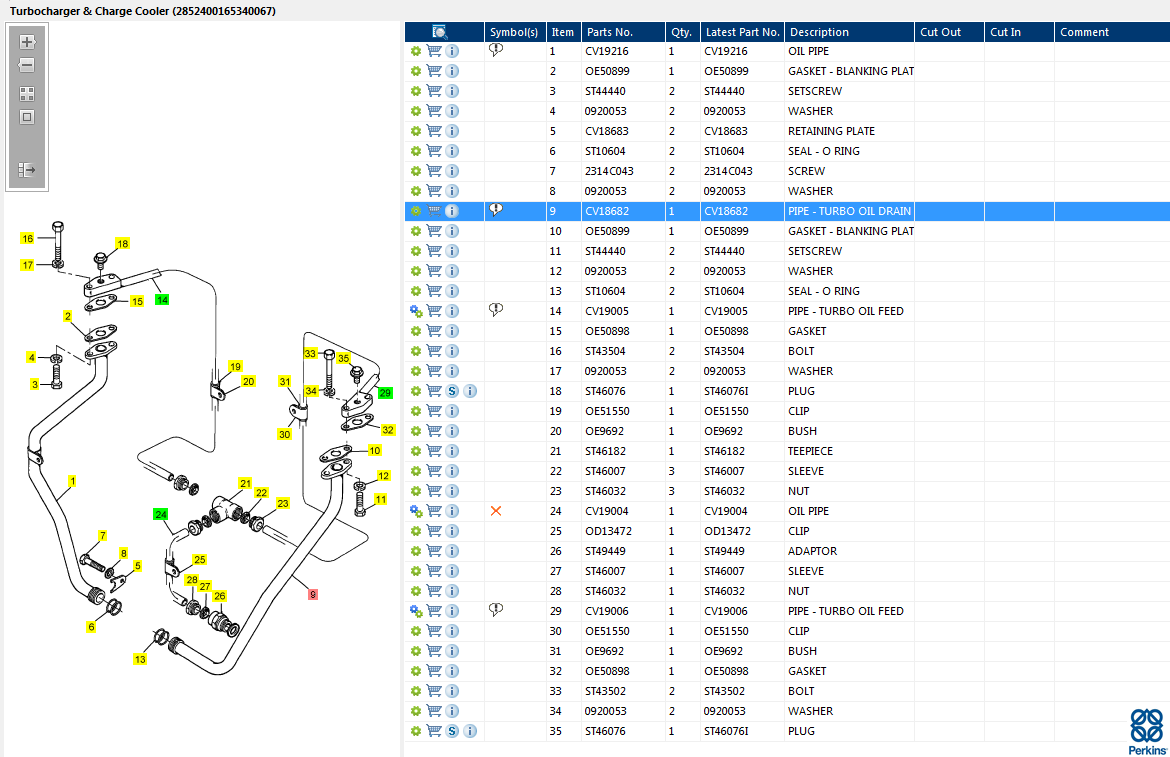Sort by the Item column header

pos(563,32)
